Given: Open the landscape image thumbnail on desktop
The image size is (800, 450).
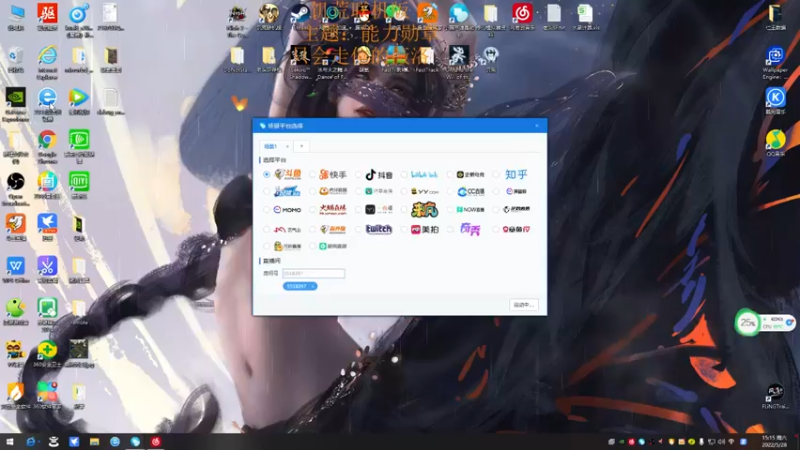Looking at the screenshot, I should click(79, 354).
